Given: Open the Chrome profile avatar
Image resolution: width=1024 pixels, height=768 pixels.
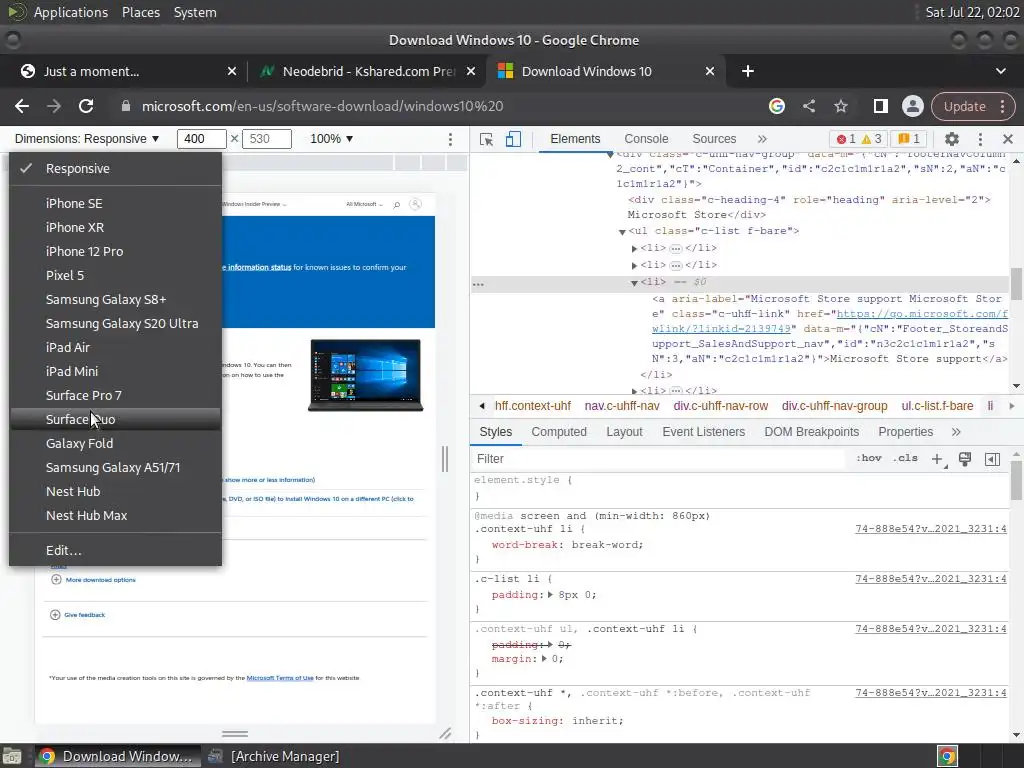Looking at the screenshot, I should tap(912, 106).
